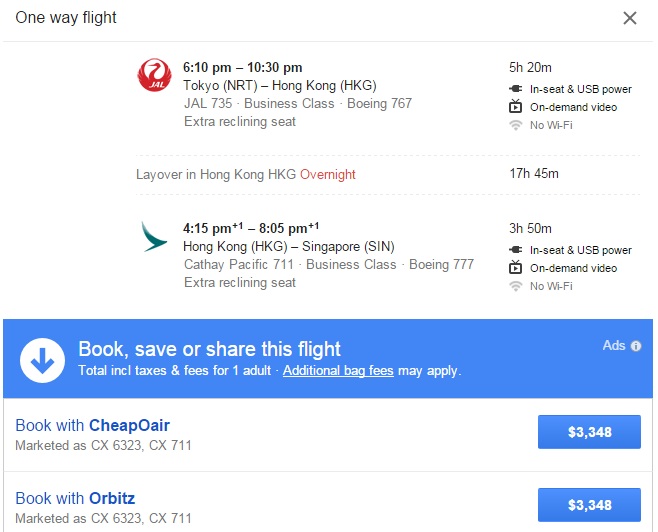Image resolution: width=658 pixels, height=532 pixels.
Task: Click the Ads info icon
Action: (x=636, y=346)
